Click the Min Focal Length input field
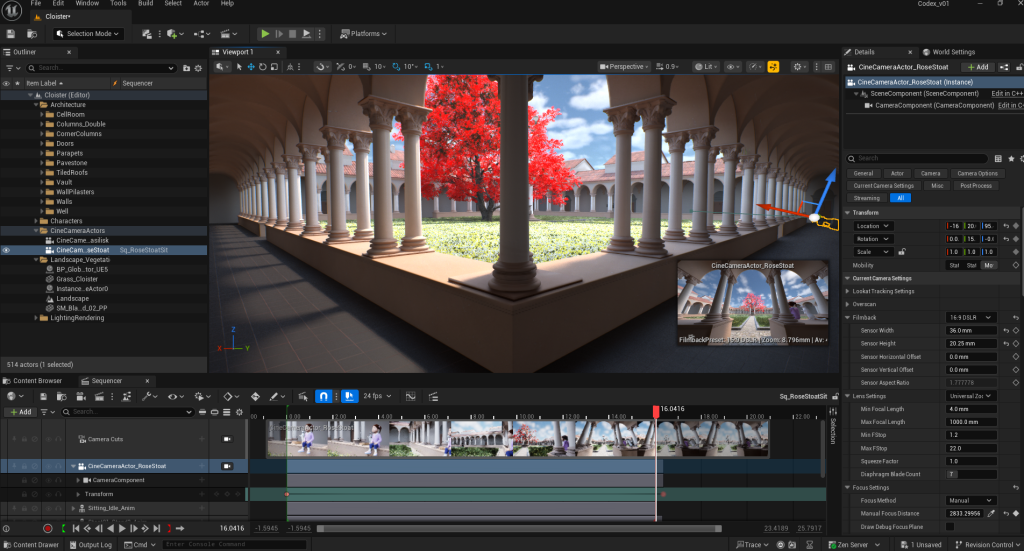This screenshot has height=551, width=1024. point(972,408)
